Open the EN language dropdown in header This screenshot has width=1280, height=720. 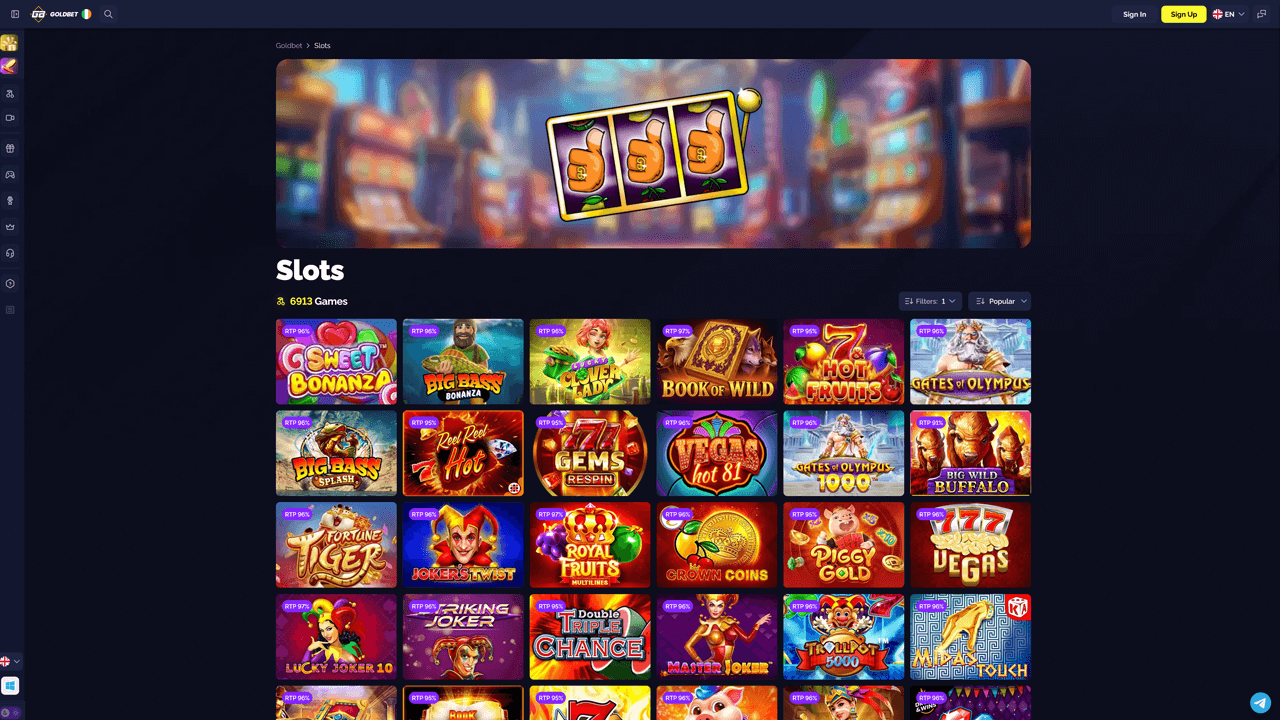click(x=1228, y=14)
